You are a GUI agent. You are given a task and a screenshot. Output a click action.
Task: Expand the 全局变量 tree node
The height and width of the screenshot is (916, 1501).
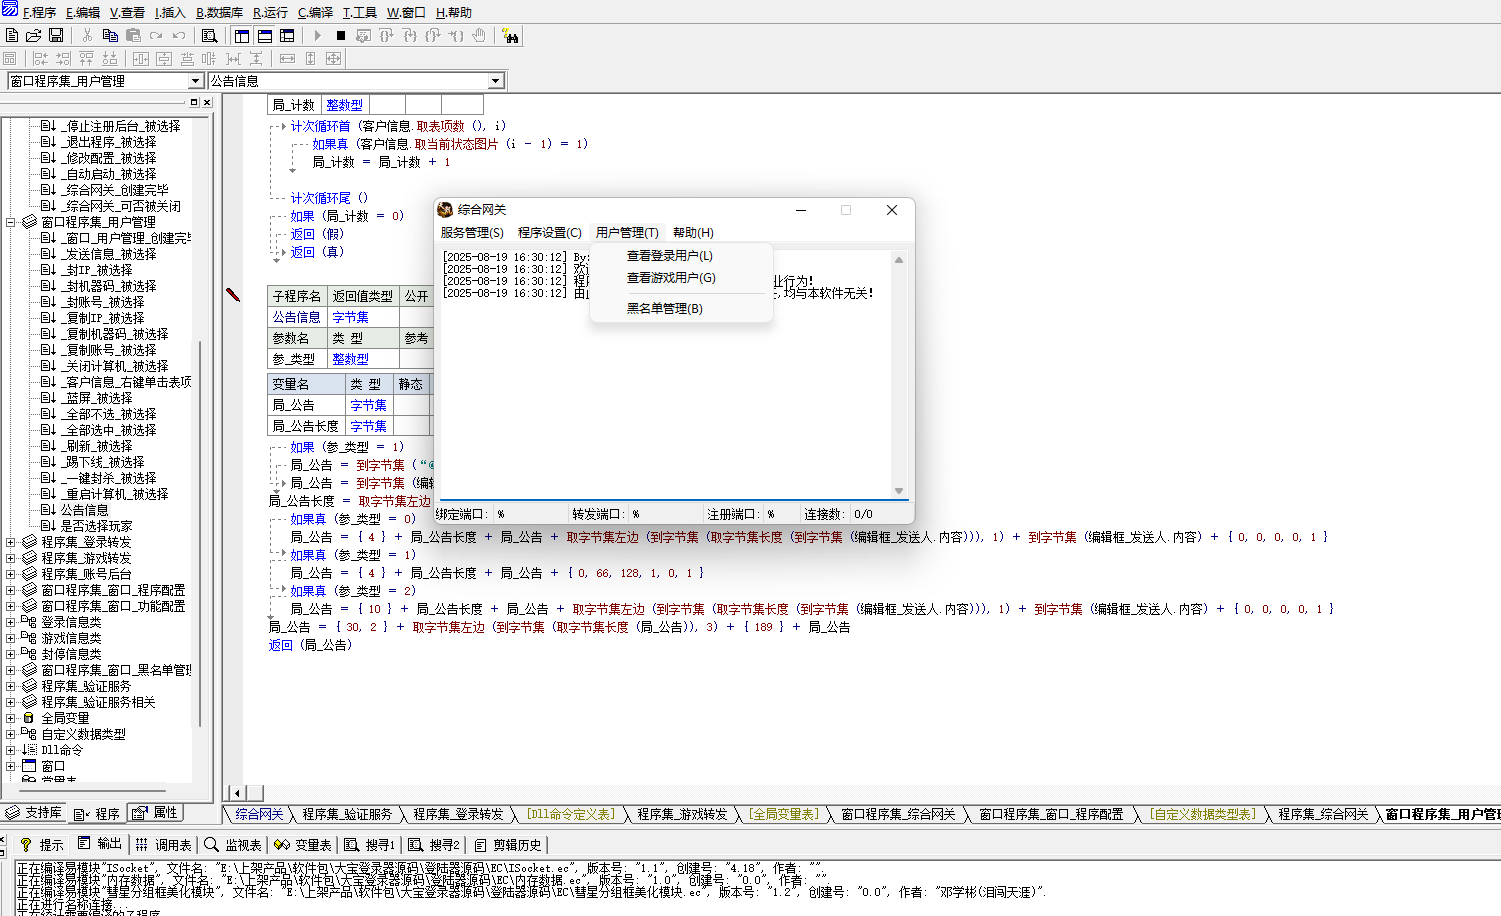(11, 718)
